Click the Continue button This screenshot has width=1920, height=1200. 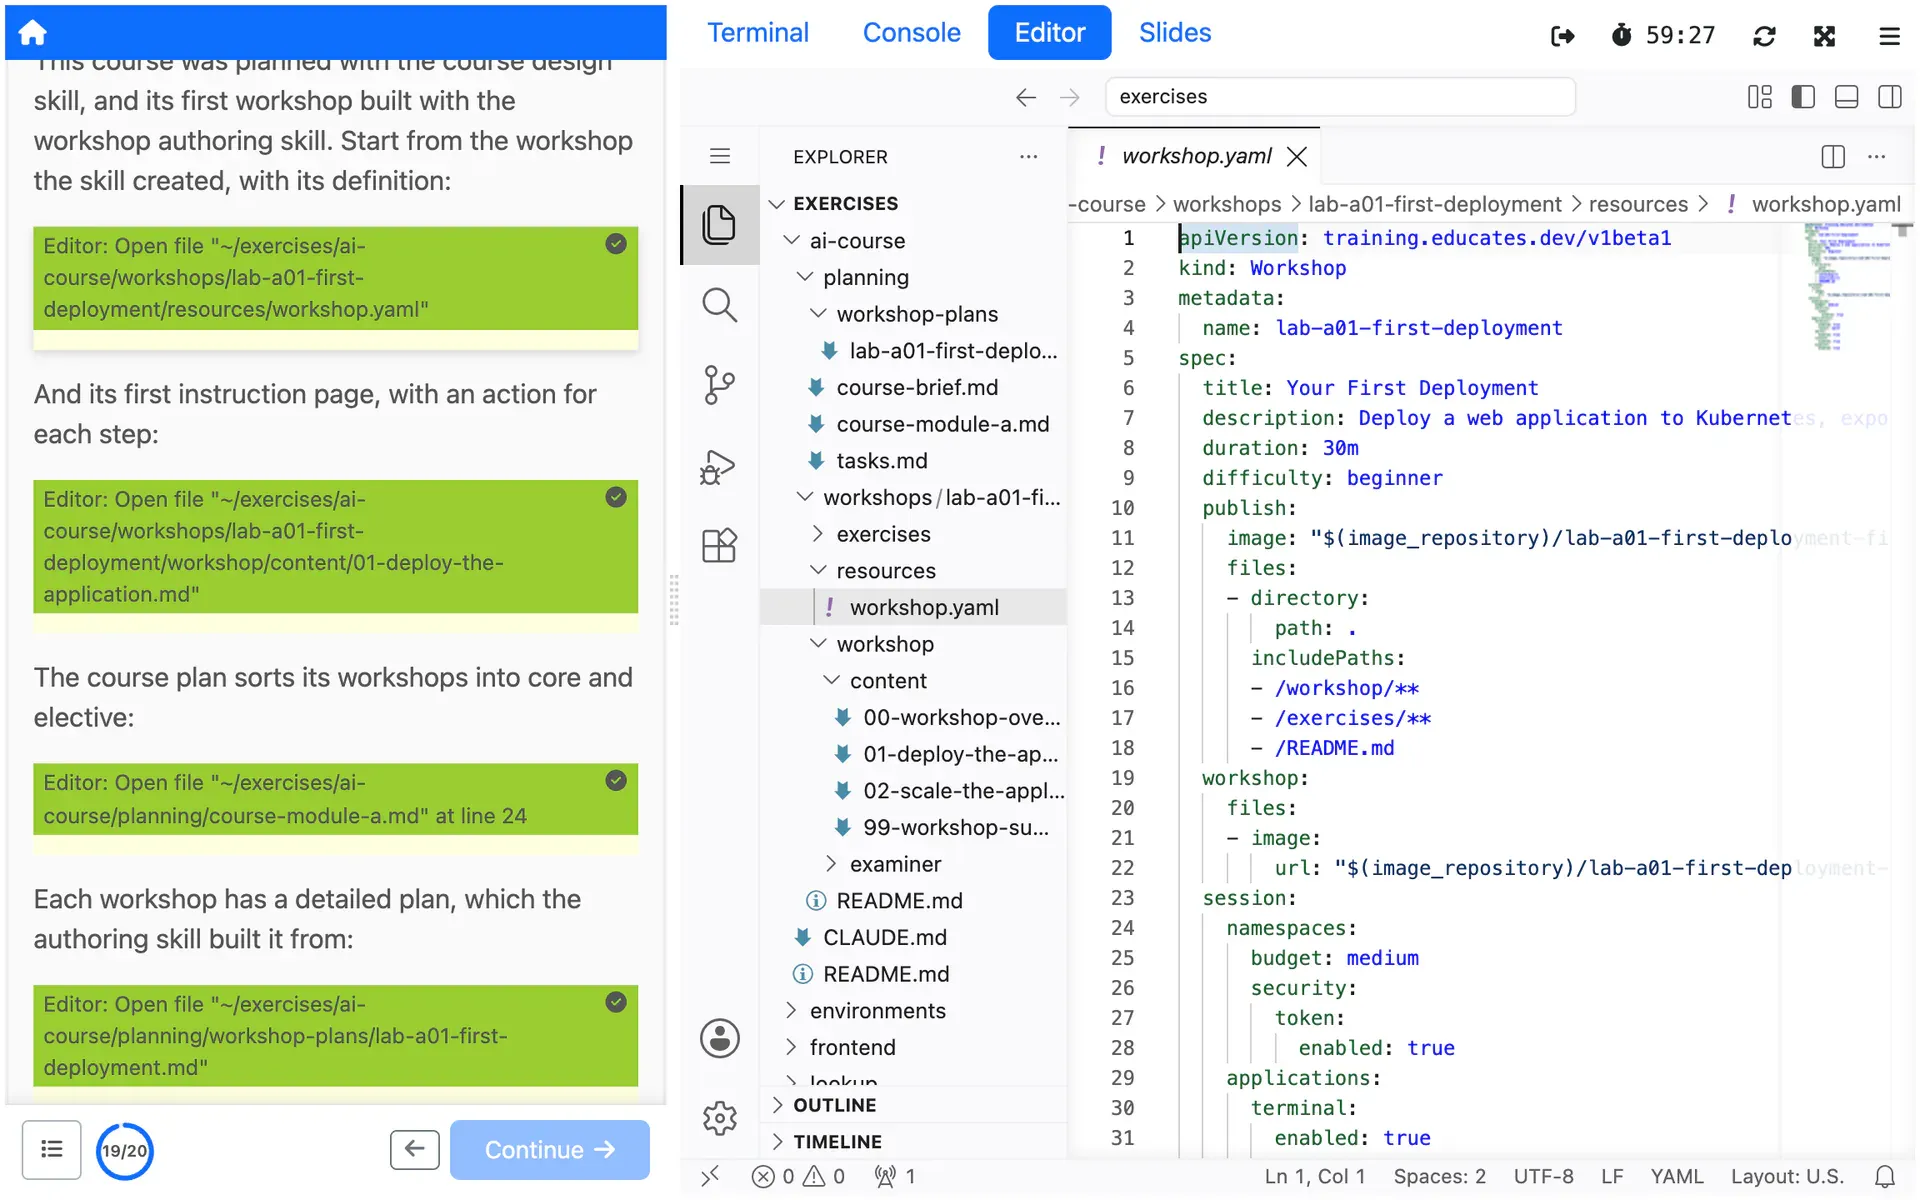tap(549, 1150)
